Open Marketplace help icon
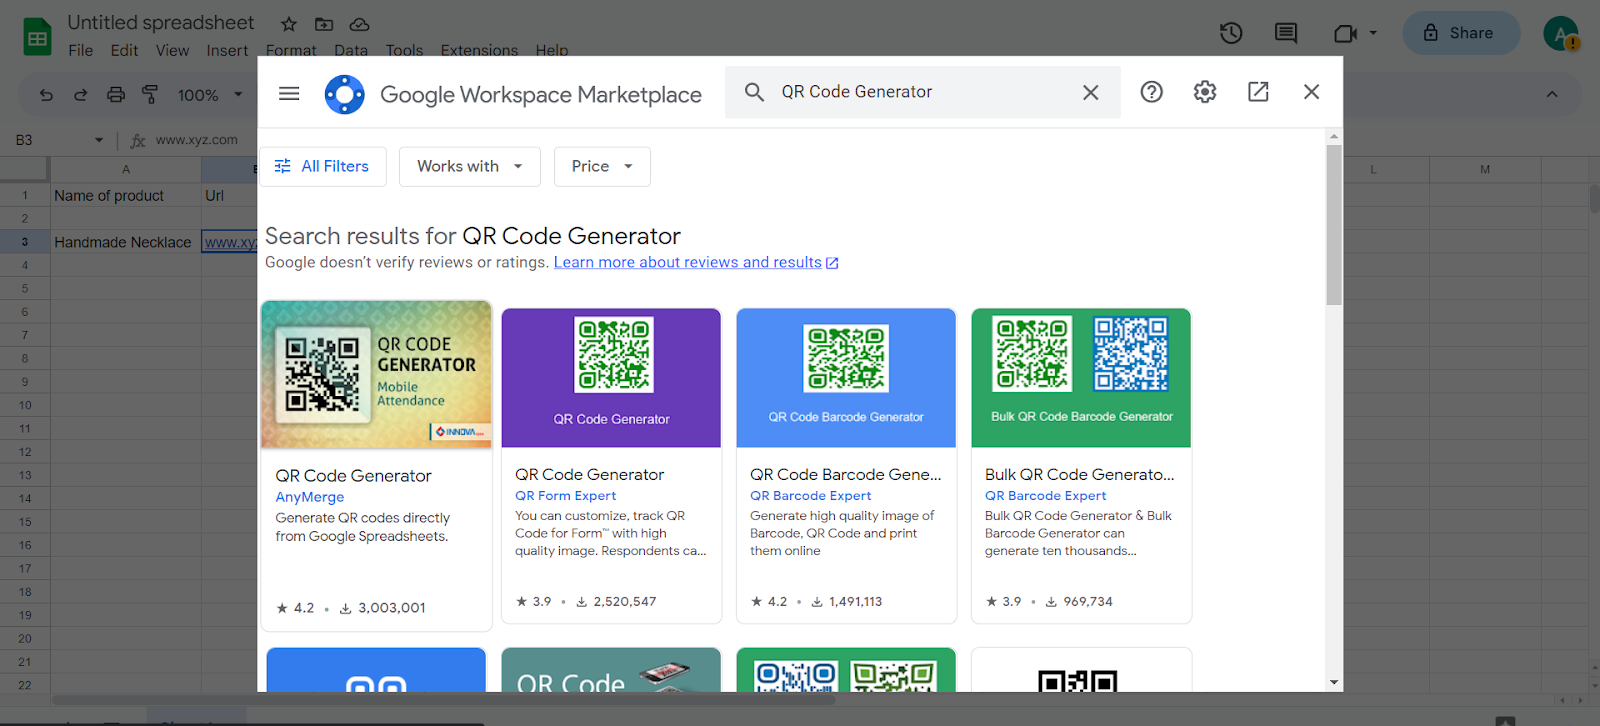 coord(1152,92)
